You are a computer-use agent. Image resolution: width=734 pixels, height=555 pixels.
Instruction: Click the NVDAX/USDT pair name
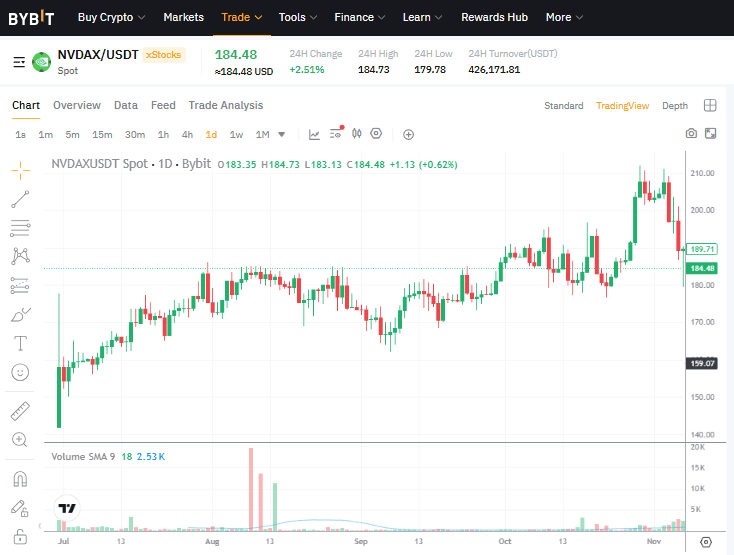point(98,55)
